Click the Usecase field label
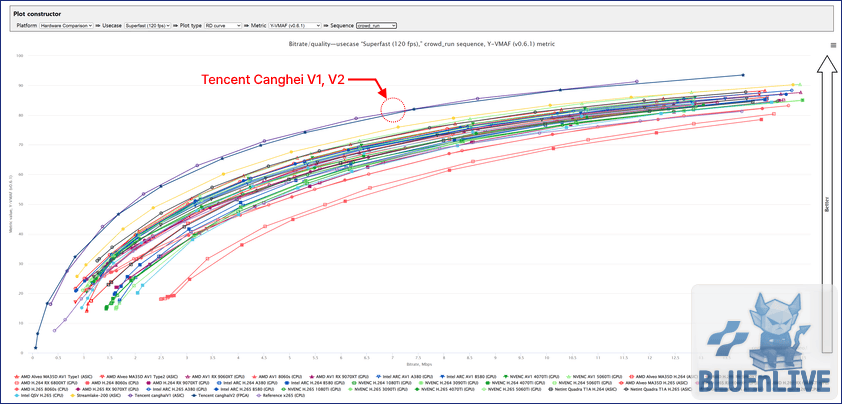This screenshot has width=842, height=404. pyautogui.click(x=112, y=25)
